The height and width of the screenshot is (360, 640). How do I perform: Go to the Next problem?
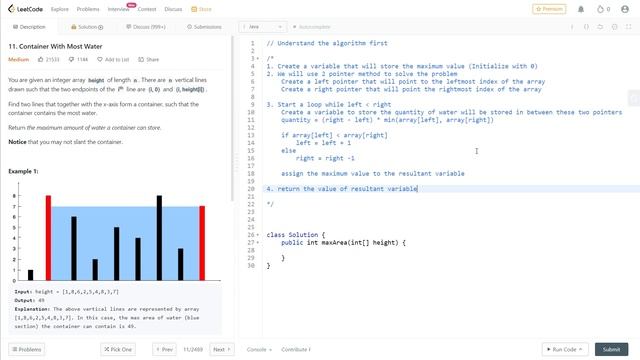[222, 349]
